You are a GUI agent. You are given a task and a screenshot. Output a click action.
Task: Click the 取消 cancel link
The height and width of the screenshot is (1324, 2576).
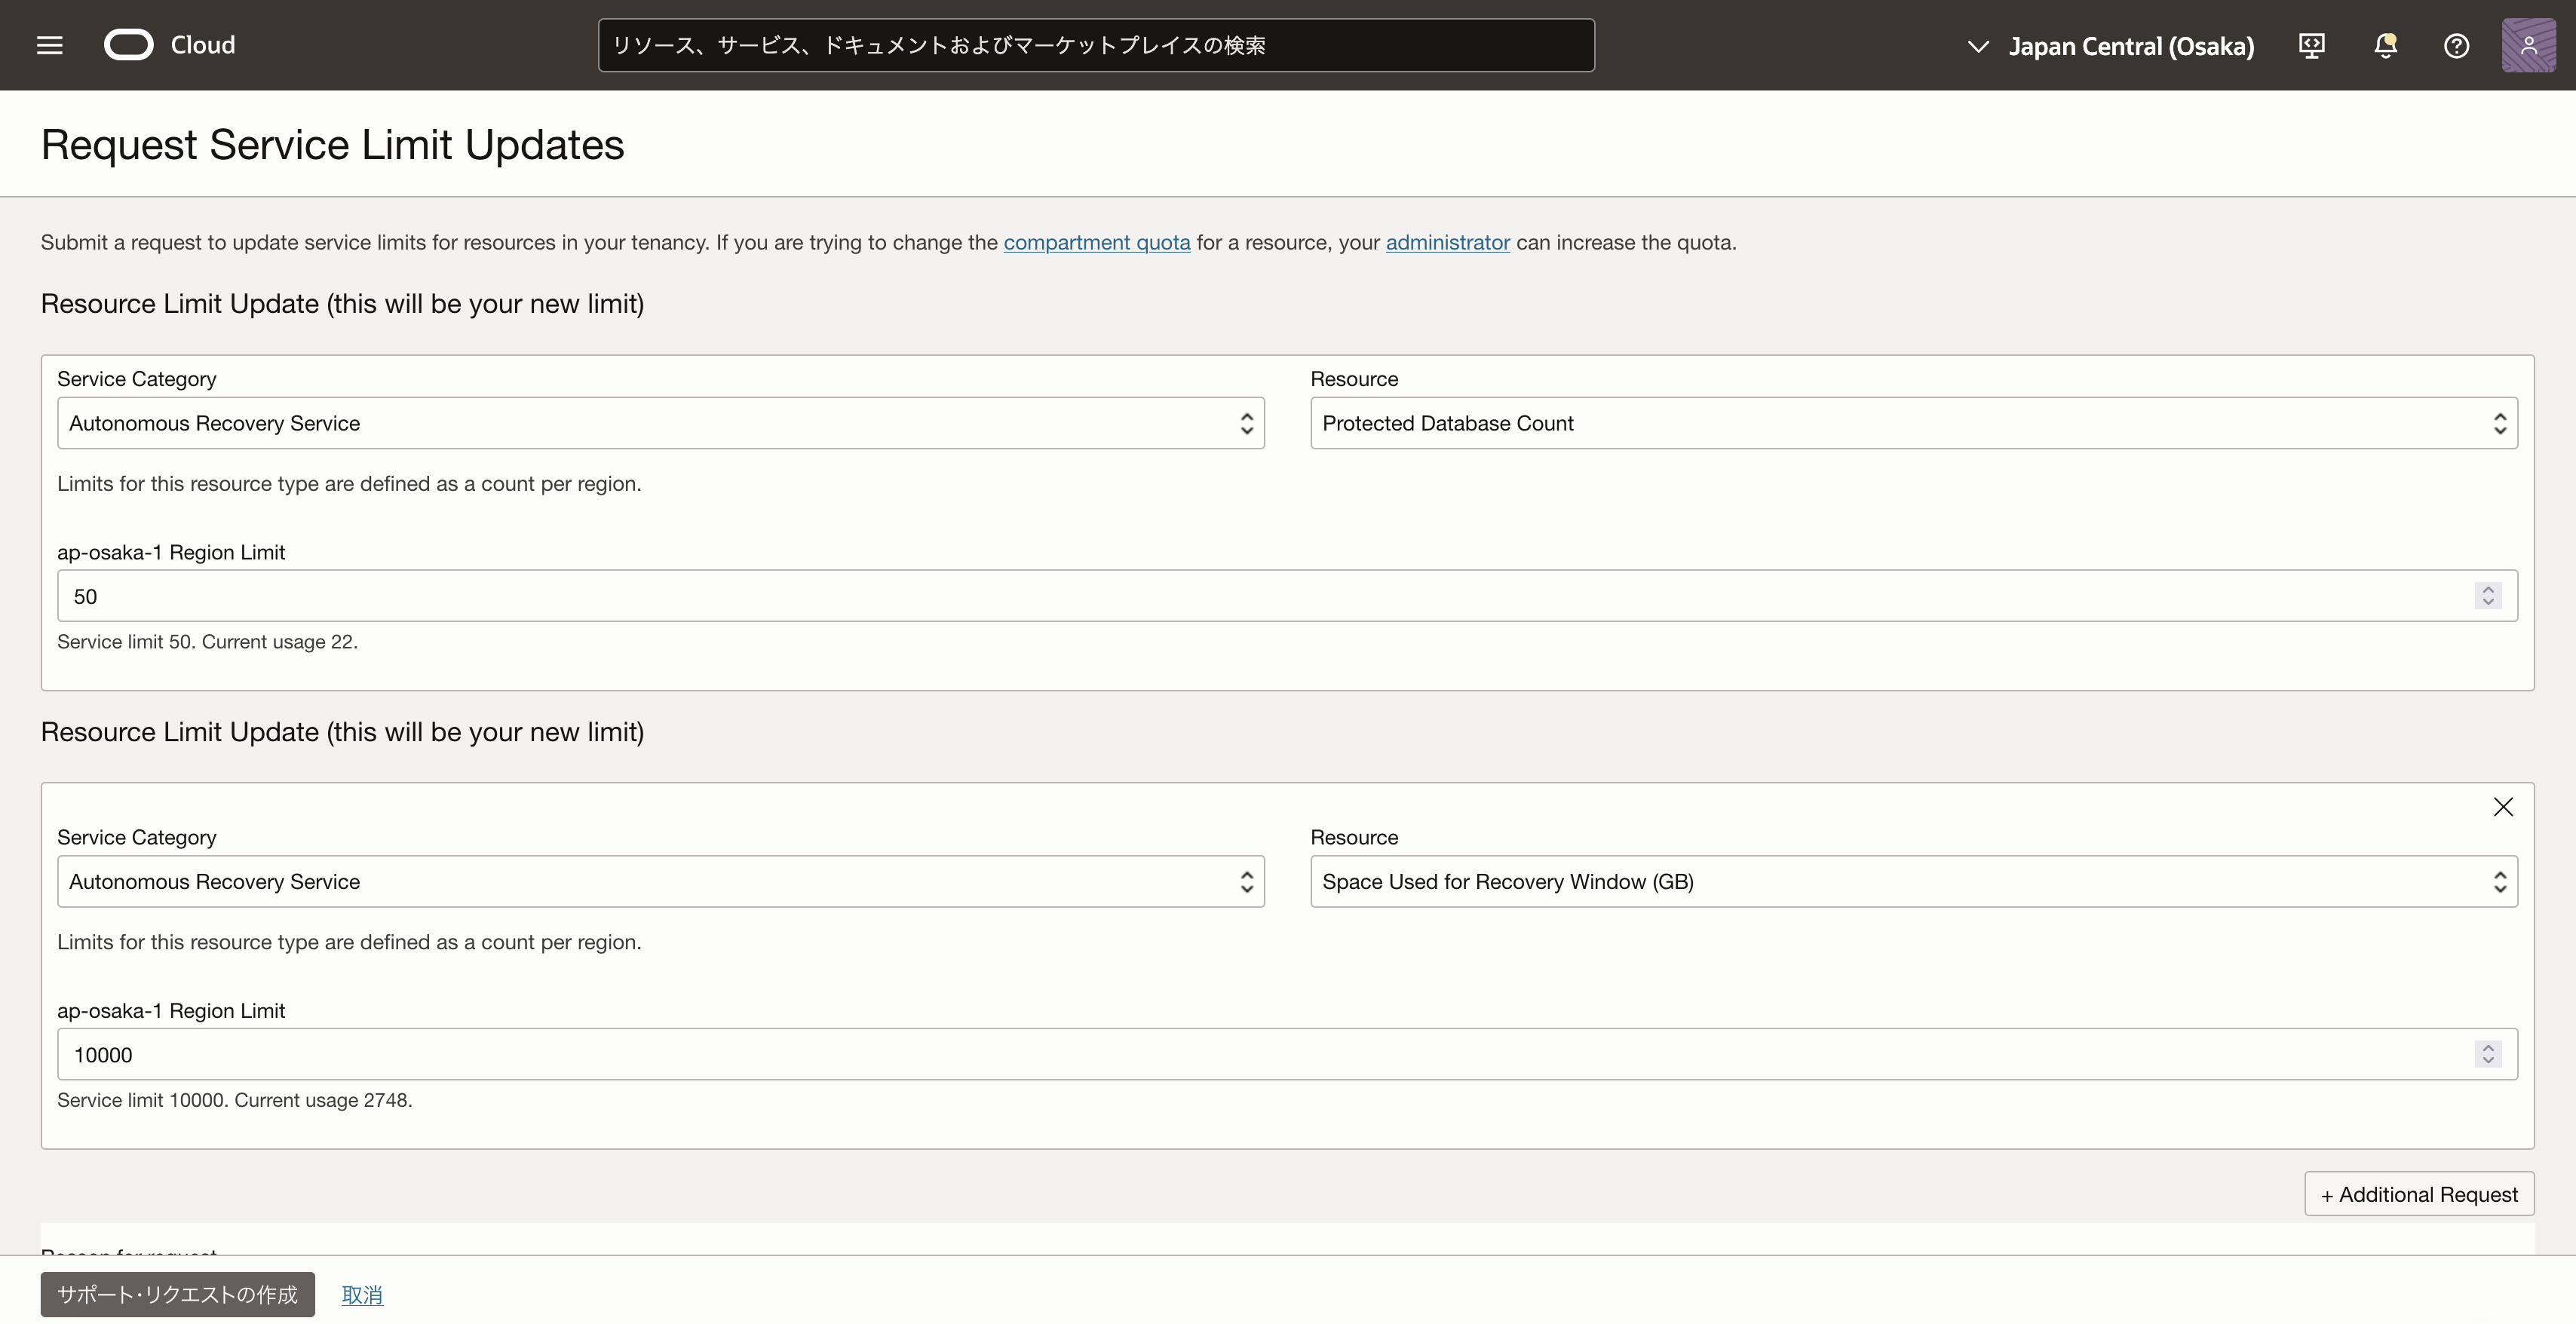(x=362, y=1295)
